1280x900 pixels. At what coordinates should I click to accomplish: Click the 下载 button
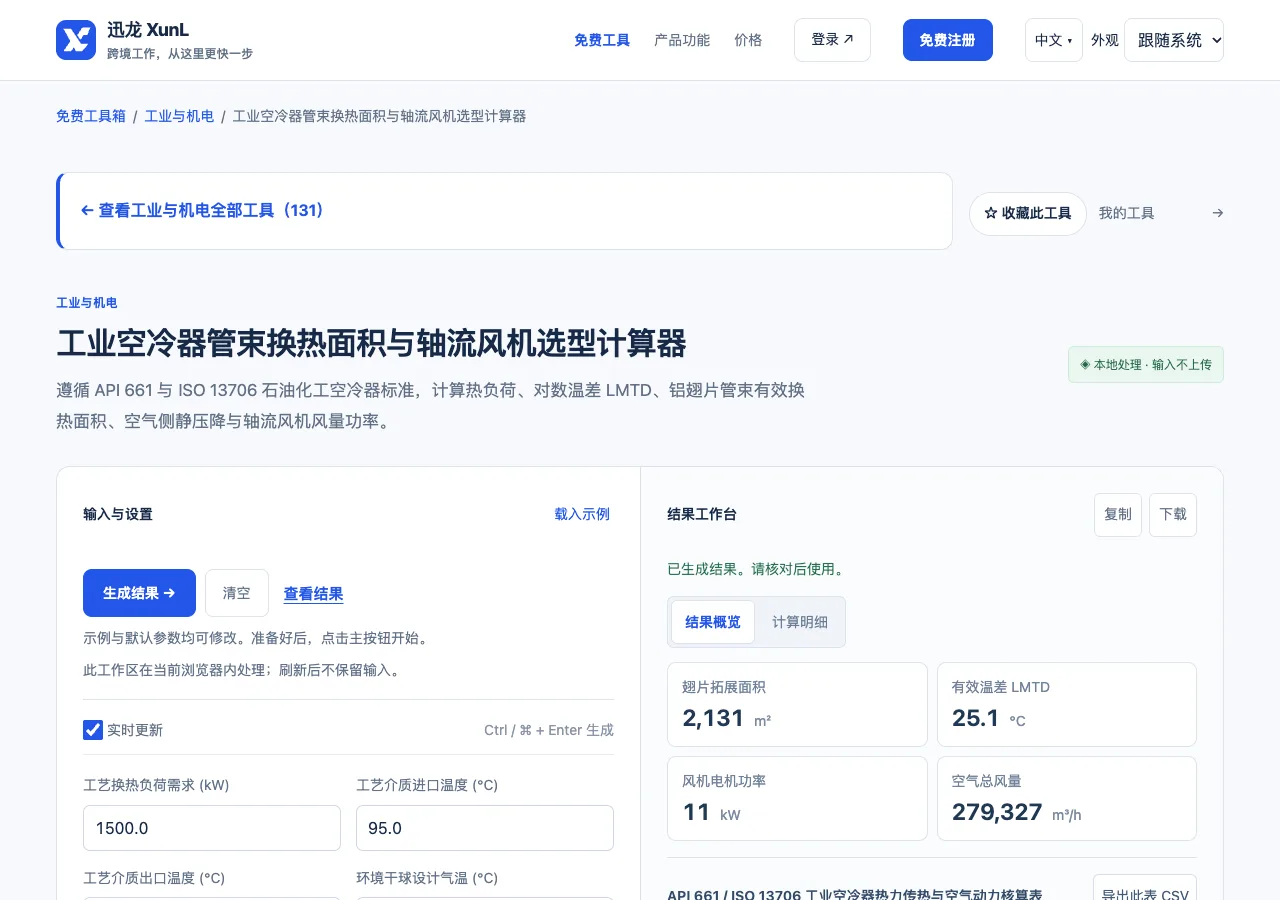pos(1173,514)
